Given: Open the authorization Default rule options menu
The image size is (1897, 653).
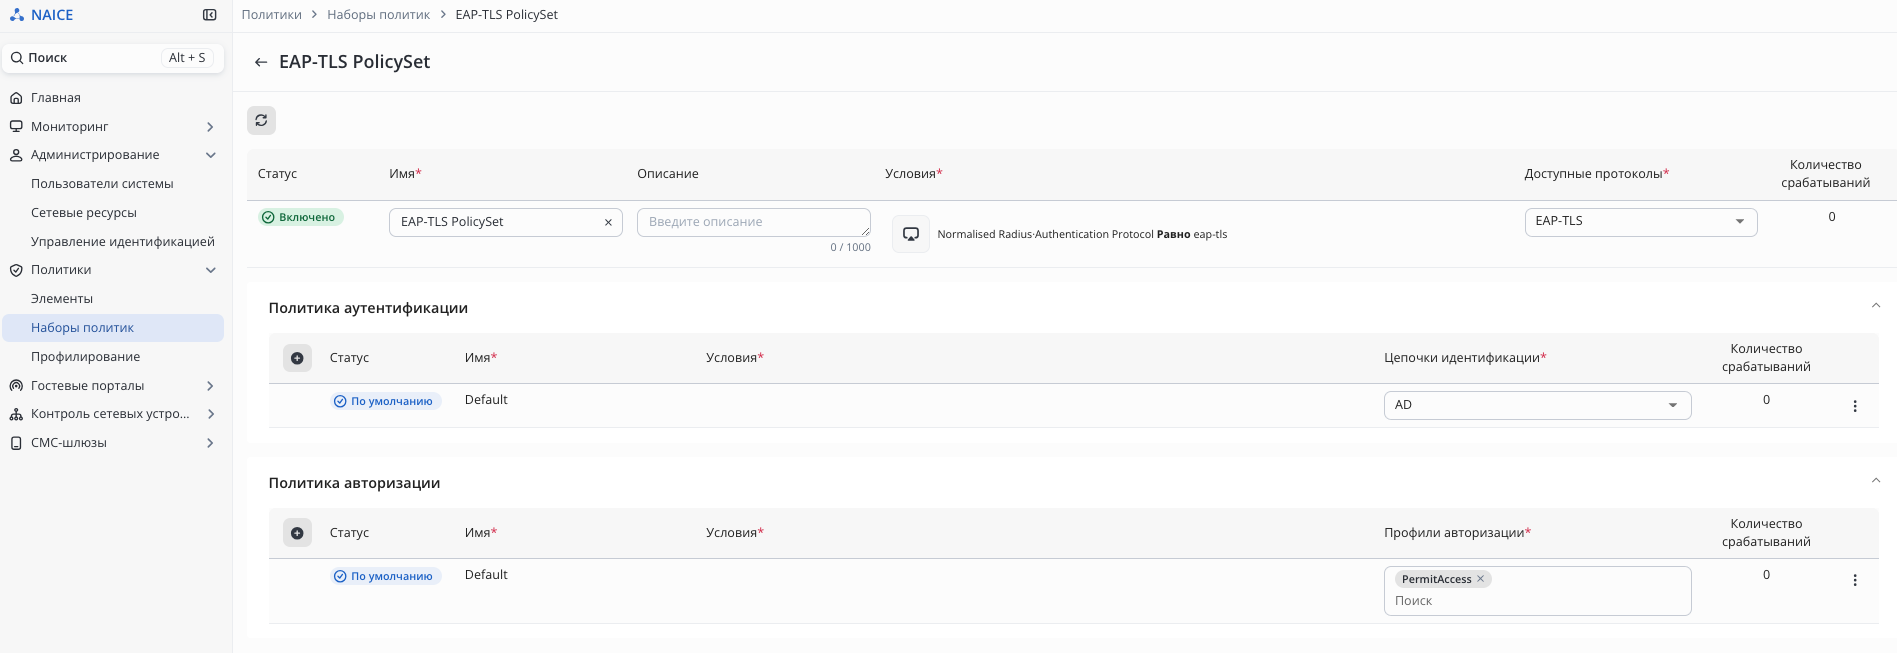Looking at the screenshot, I should (1855, 581).
